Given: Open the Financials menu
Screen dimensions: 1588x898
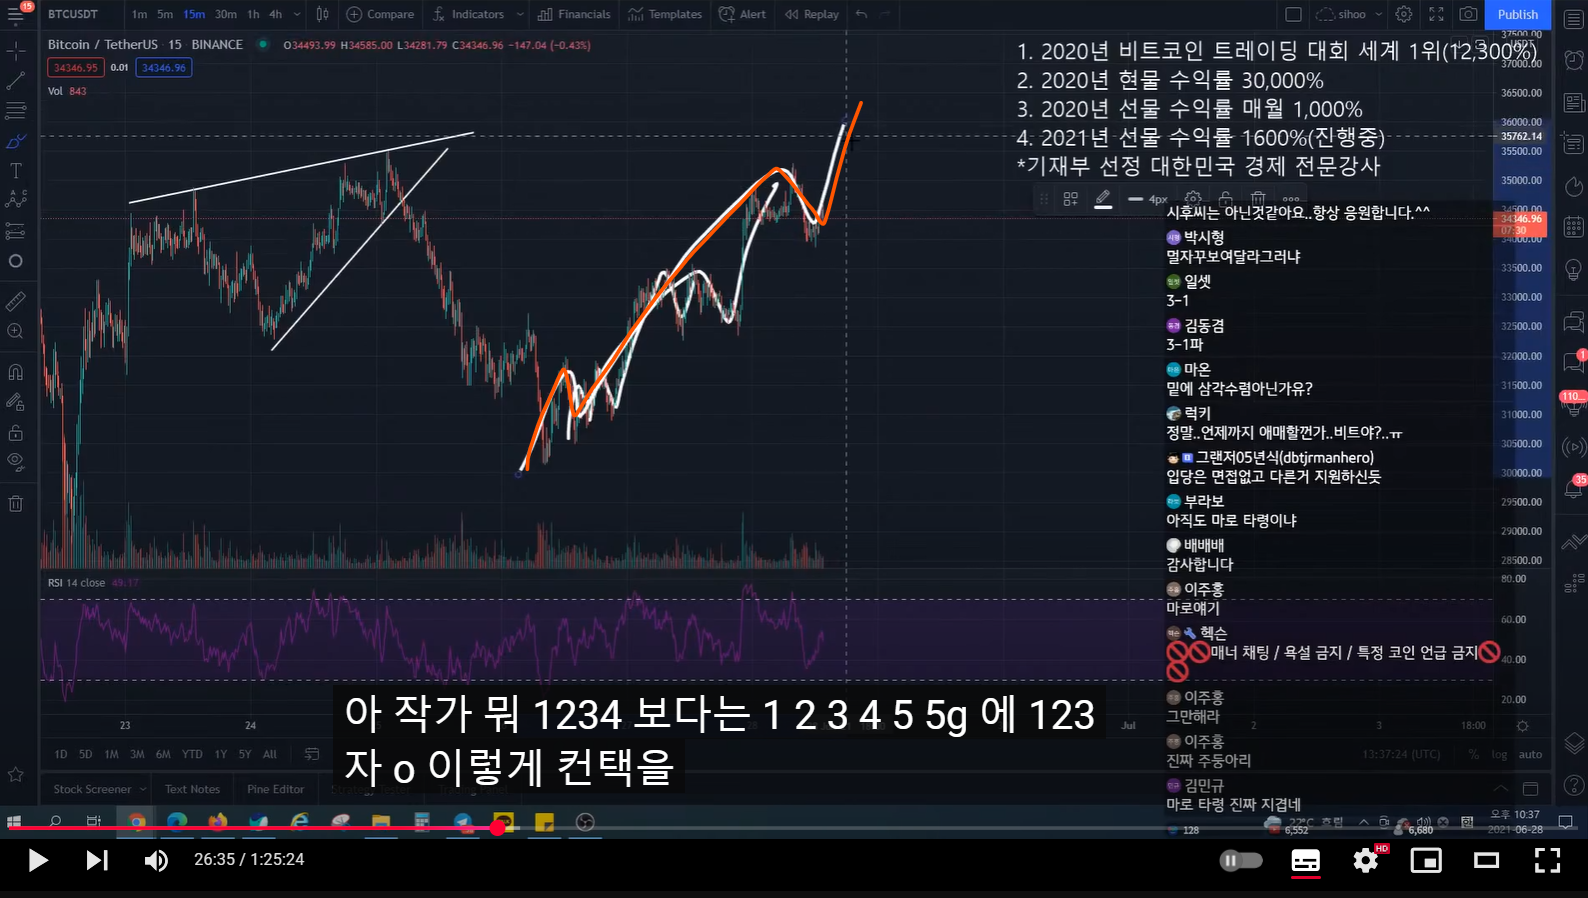Looking at the screenshot, I should tap(574, 14).
